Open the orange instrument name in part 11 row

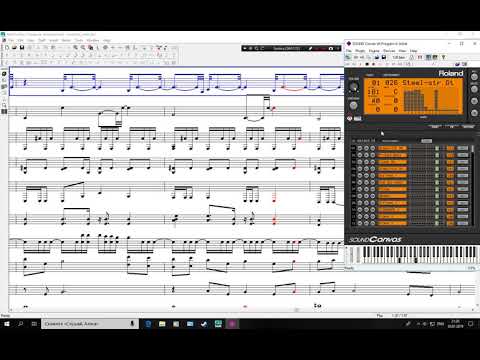point(392,216)
